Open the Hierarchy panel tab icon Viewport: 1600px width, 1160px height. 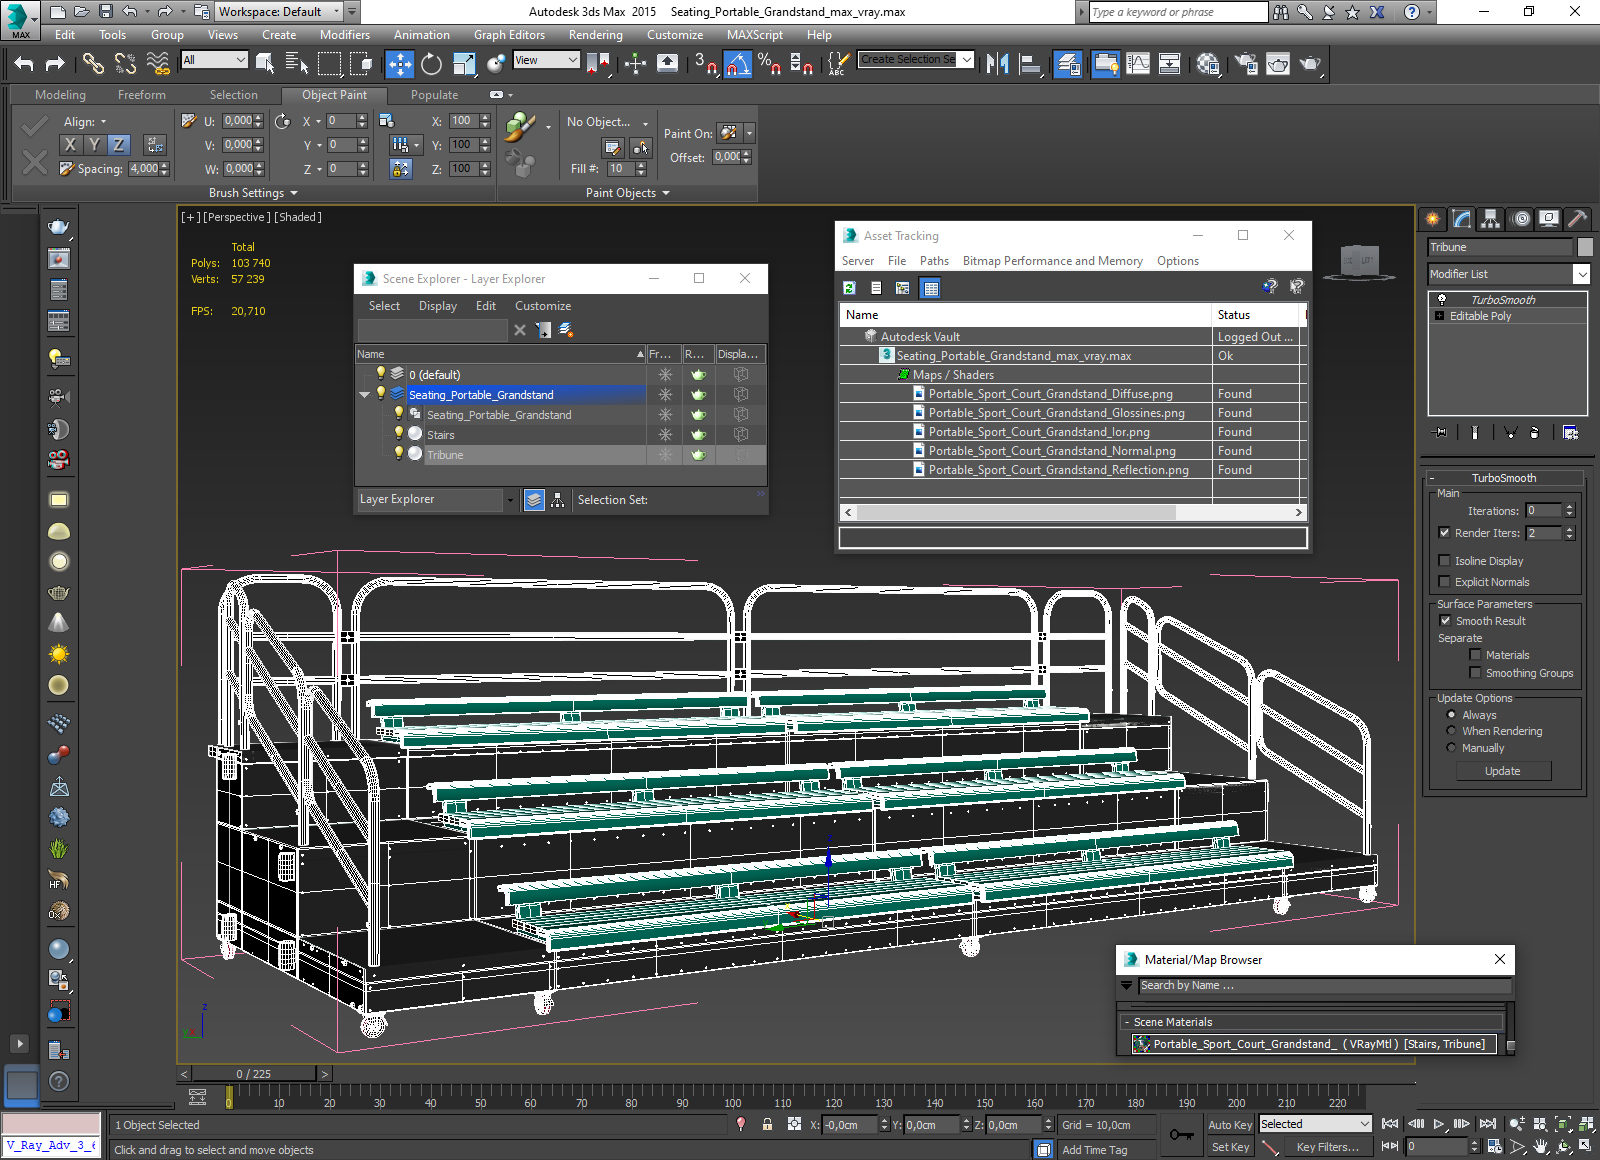1491,219
